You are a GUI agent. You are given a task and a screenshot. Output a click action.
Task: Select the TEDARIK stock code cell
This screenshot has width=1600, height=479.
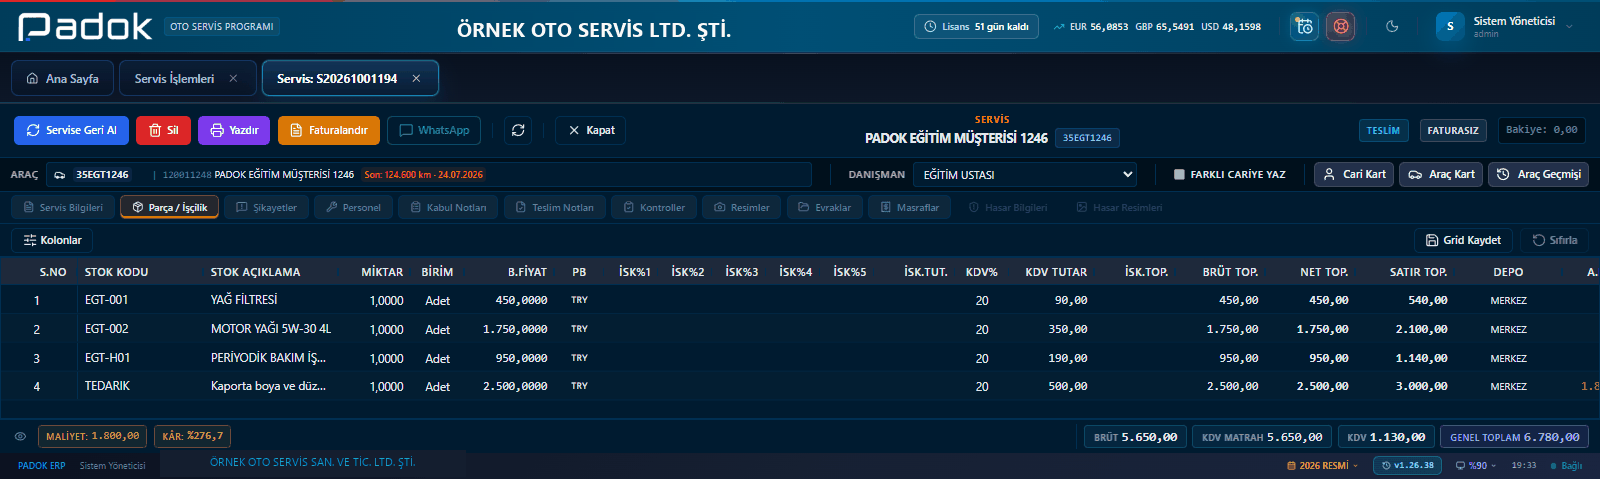pos(107,386)
